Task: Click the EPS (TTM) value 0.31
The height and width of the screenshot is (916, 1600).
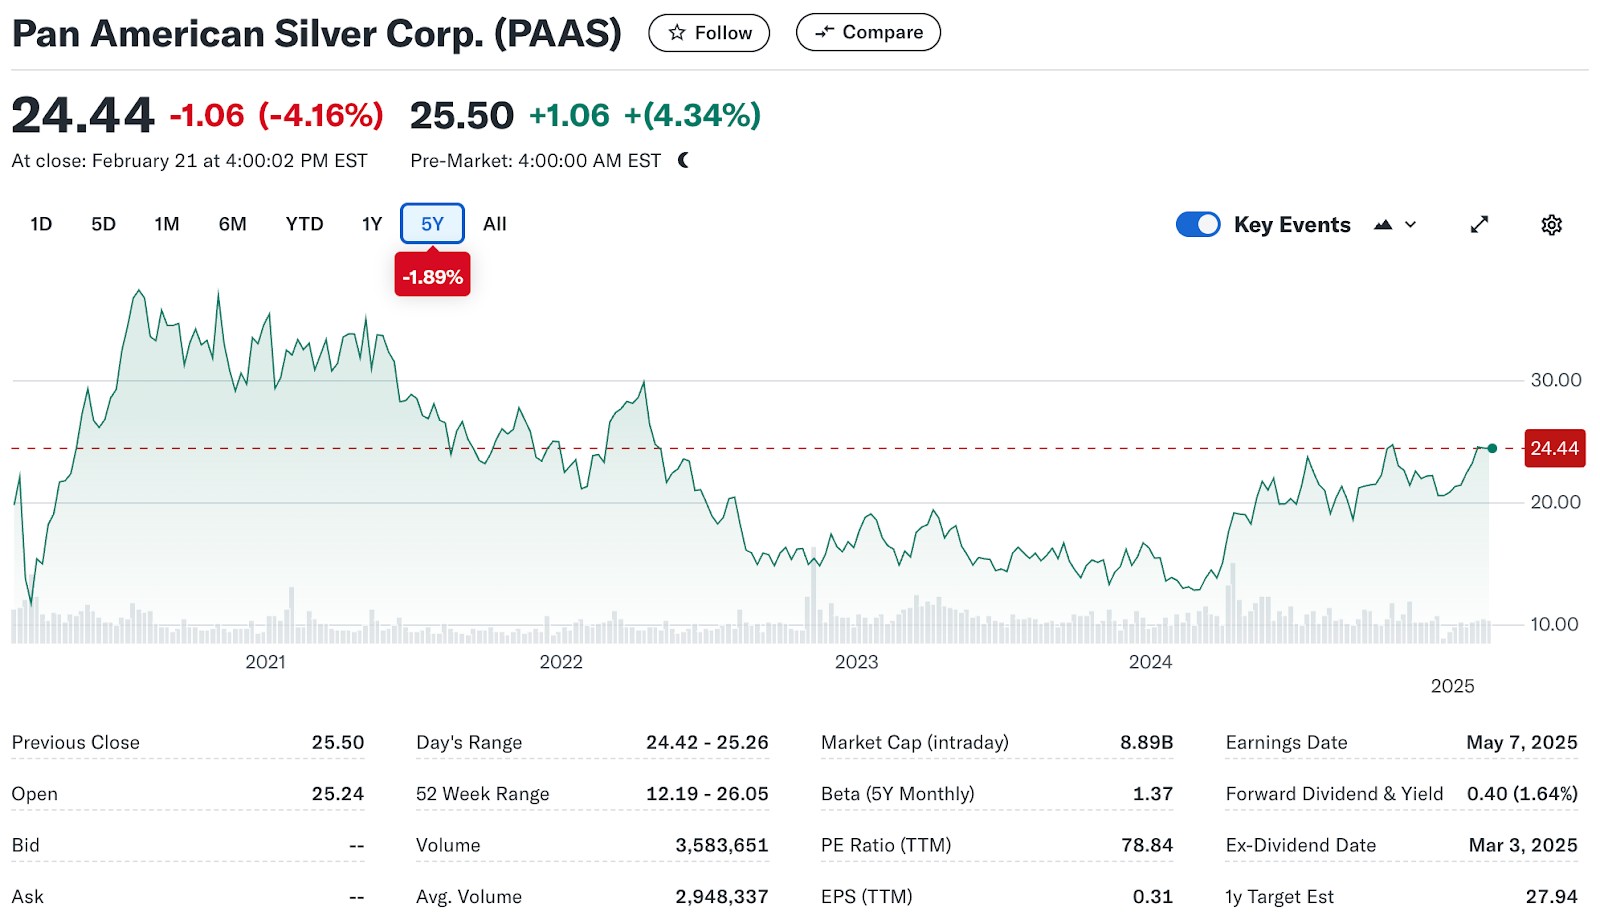Action: coord(1153,896)
